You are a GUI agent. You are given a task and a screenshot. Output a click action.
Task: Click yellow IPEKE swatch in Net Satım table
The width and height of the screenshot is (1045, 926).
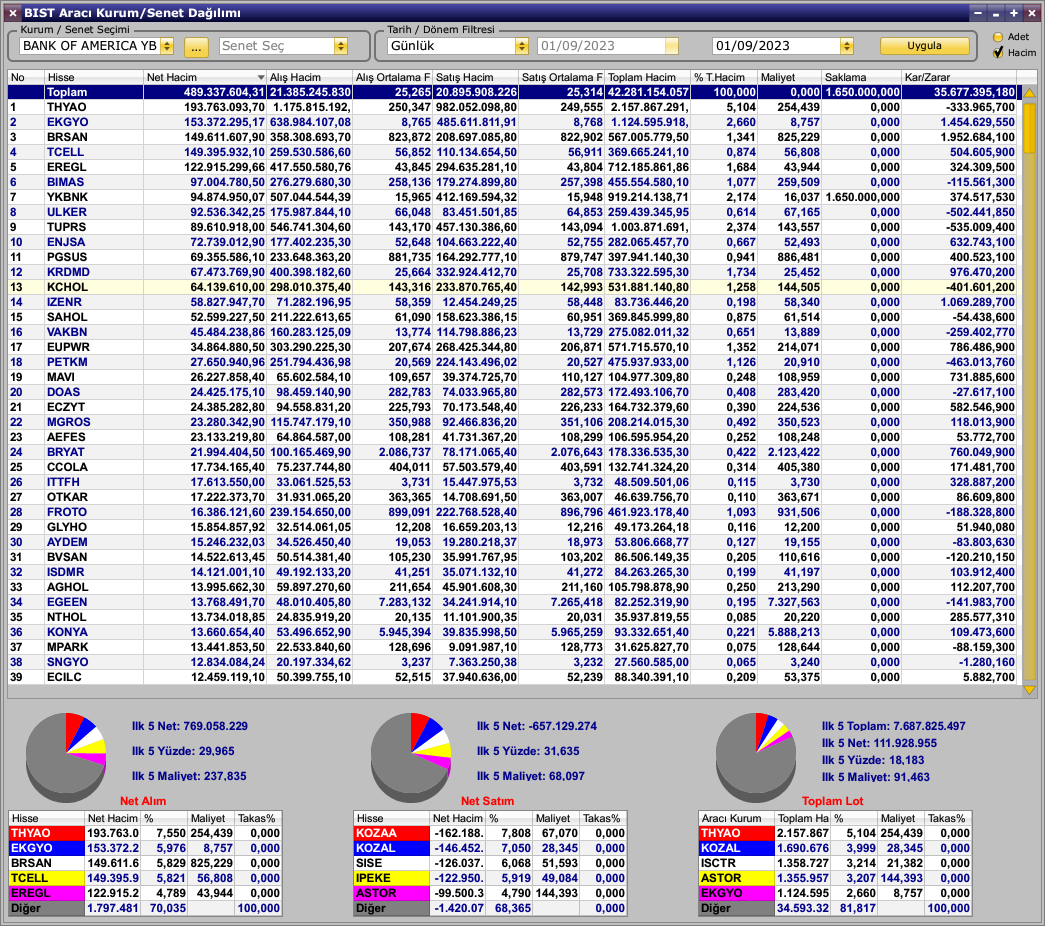coord(392,878)
